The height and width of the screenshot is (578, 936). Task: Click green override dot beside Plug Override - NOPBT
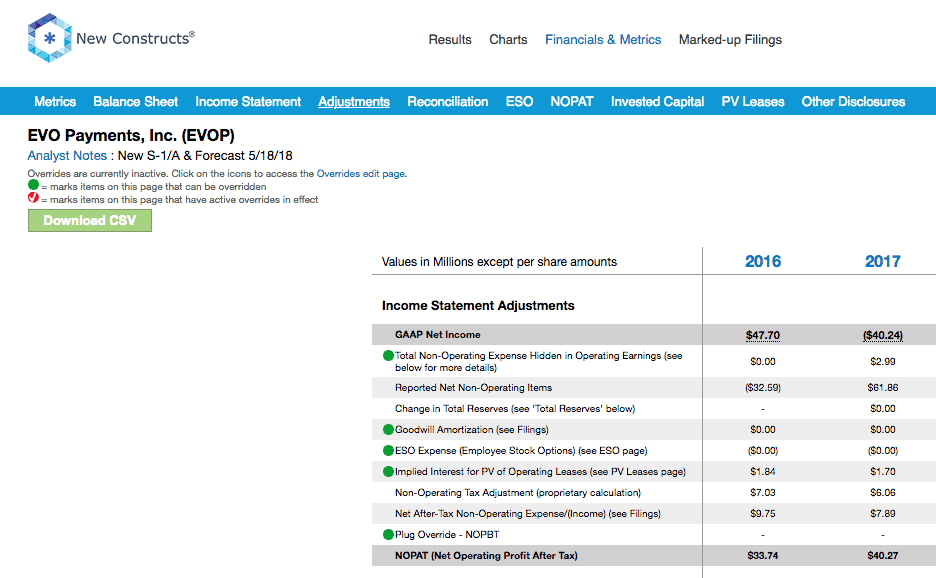[x=388, y=534]
